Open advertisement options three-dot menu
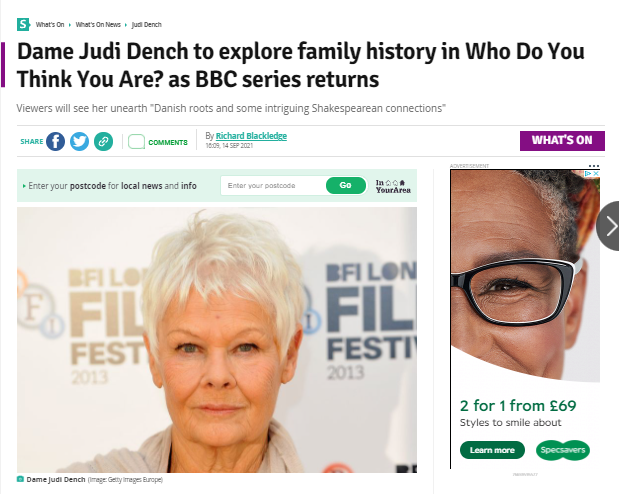 pos(594,166)
